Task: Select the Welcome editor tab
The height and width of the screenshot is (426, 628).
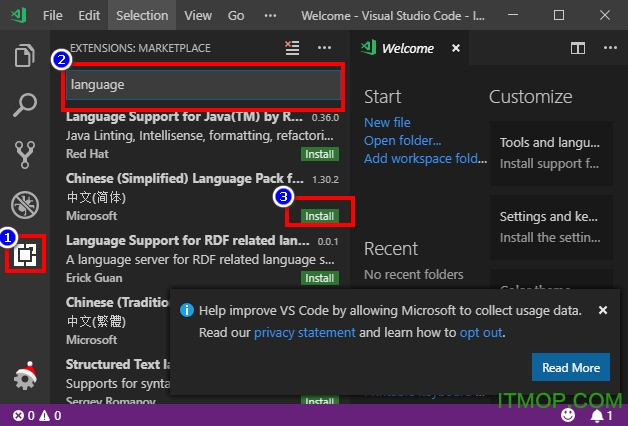Action: pyautogui.click(x=409, y=48)
